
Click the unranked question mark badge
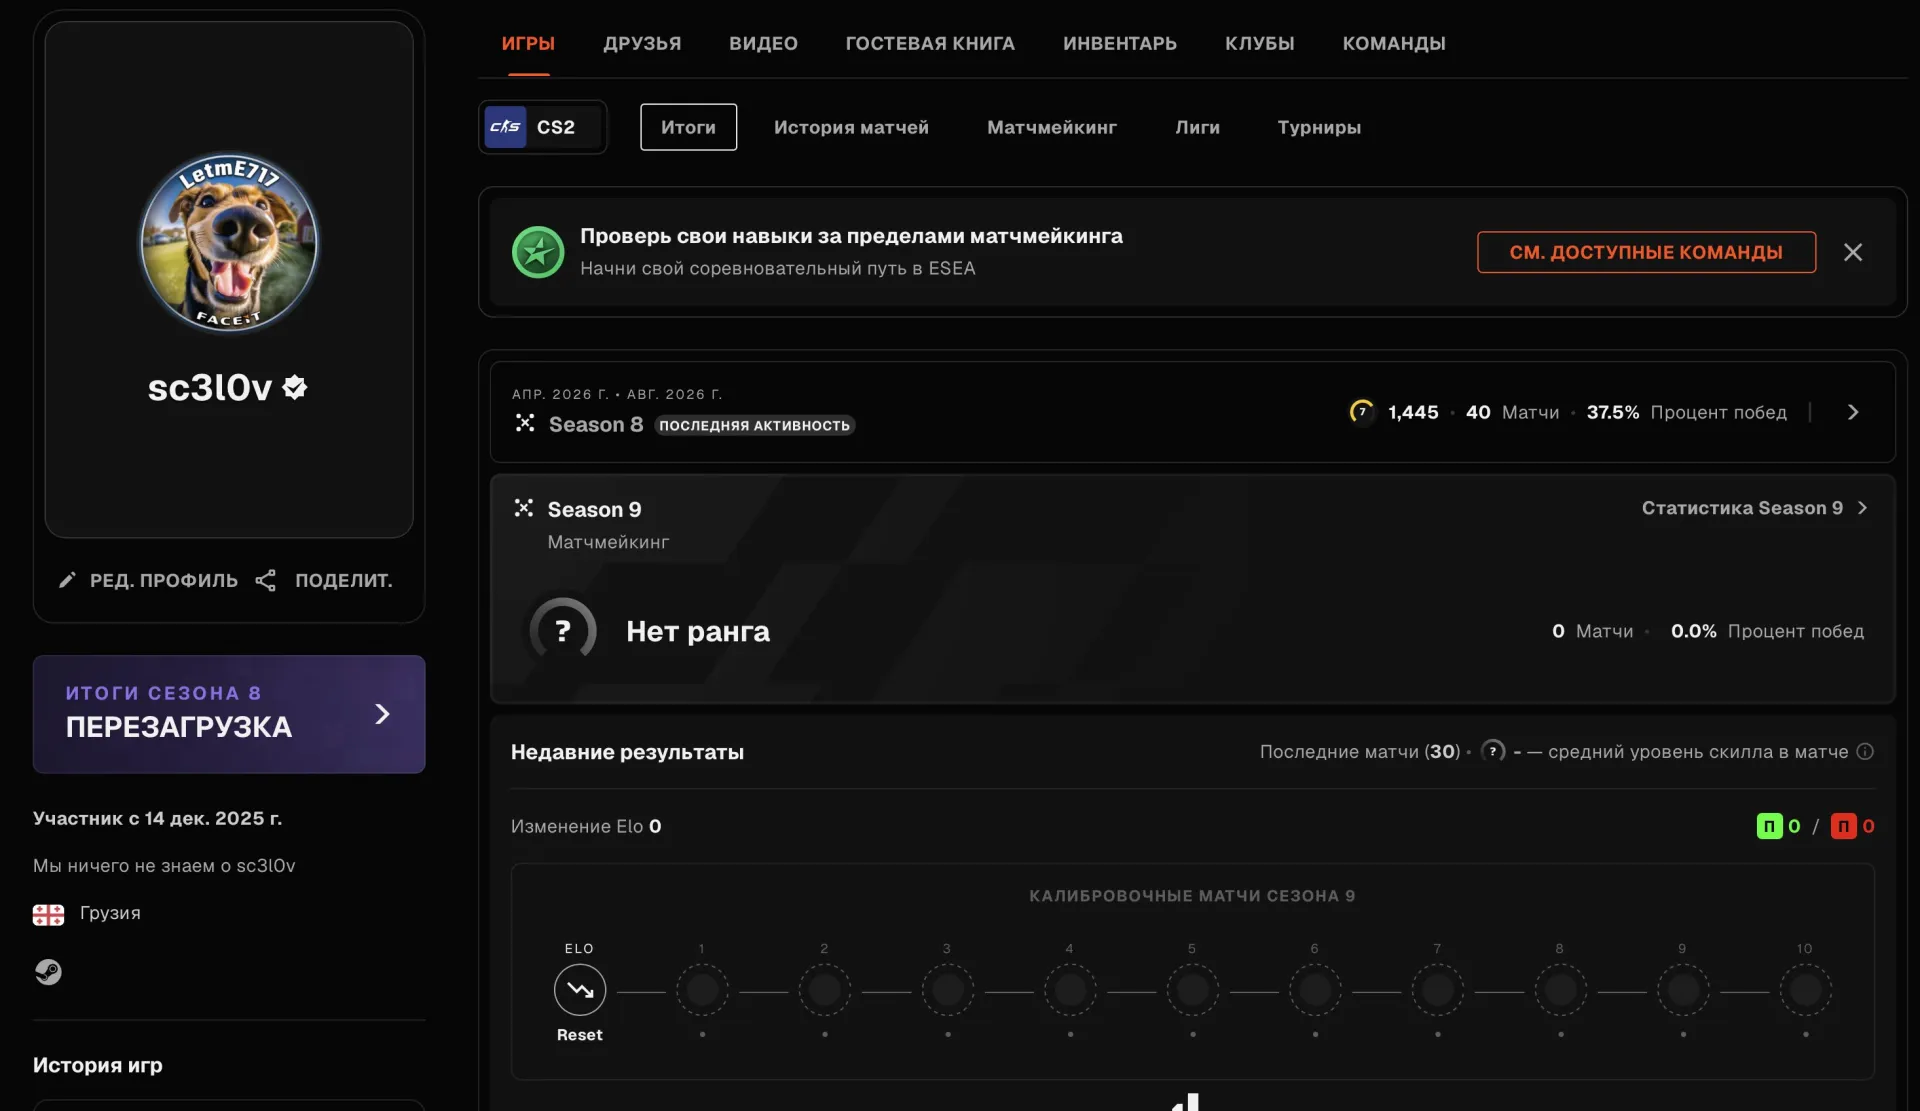coord(563,631)
